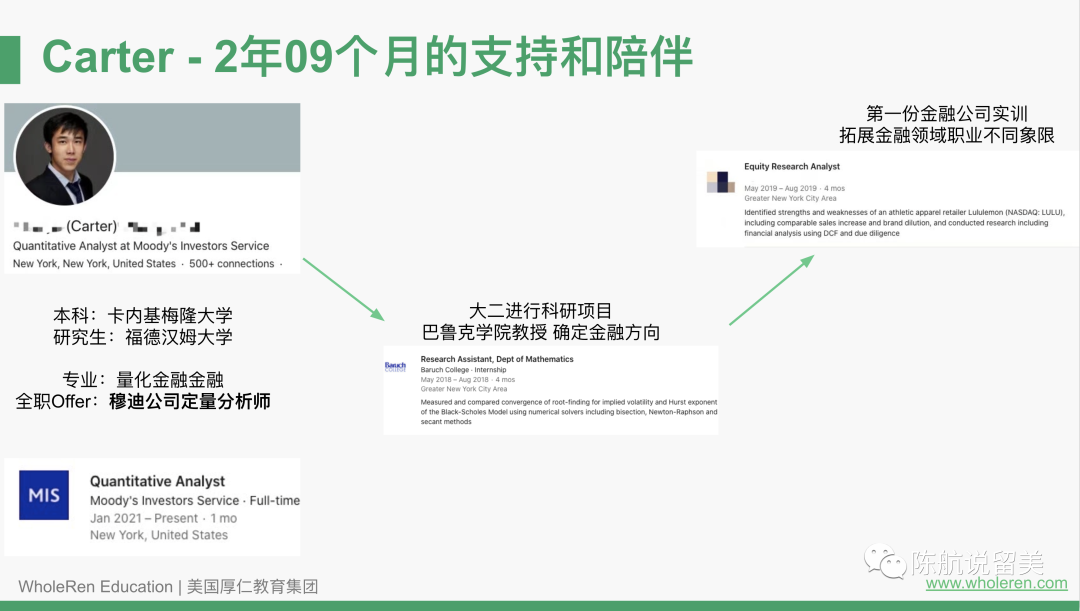
Task: Click the slide title starting with "Carter"
Action: click(x=367, y=58)
